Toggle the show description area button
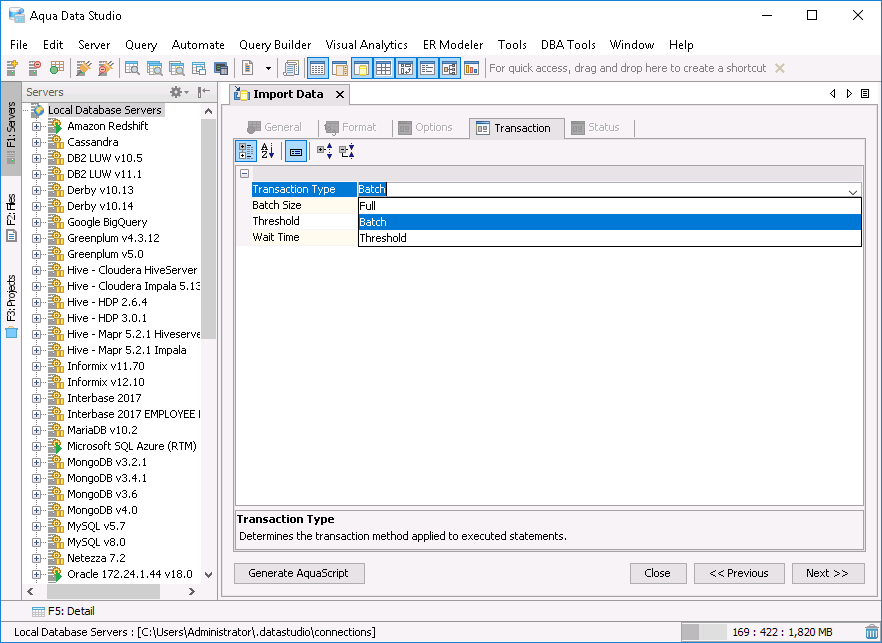 tap(296, 151)
